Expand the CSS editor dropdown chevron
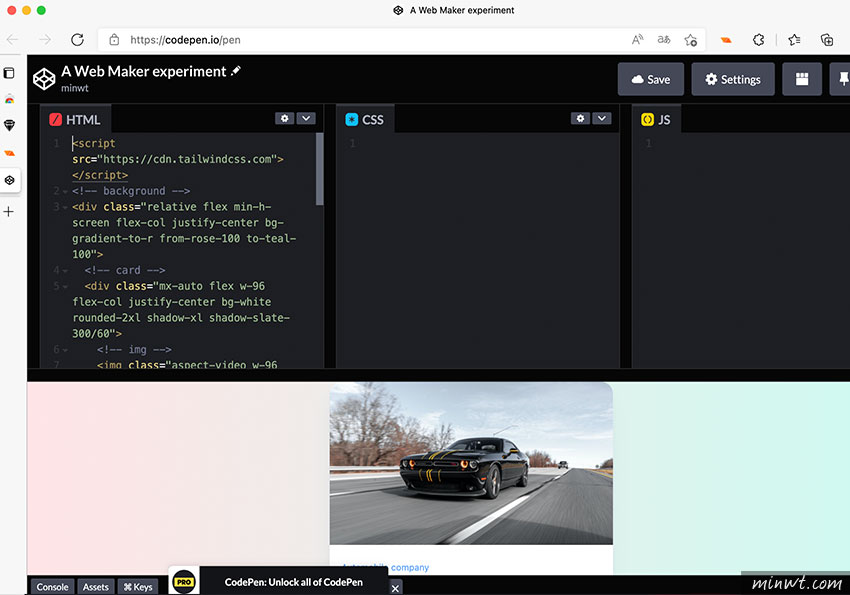The image size is (850, 595). [602, 118]
